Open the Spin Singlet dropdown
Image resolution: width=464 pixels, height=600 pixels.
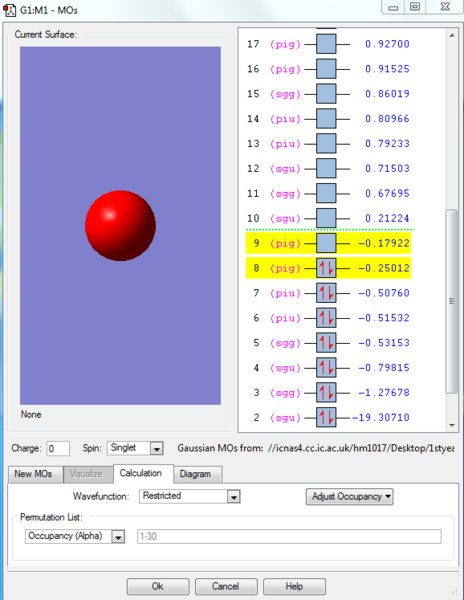(x=156, y=448)
